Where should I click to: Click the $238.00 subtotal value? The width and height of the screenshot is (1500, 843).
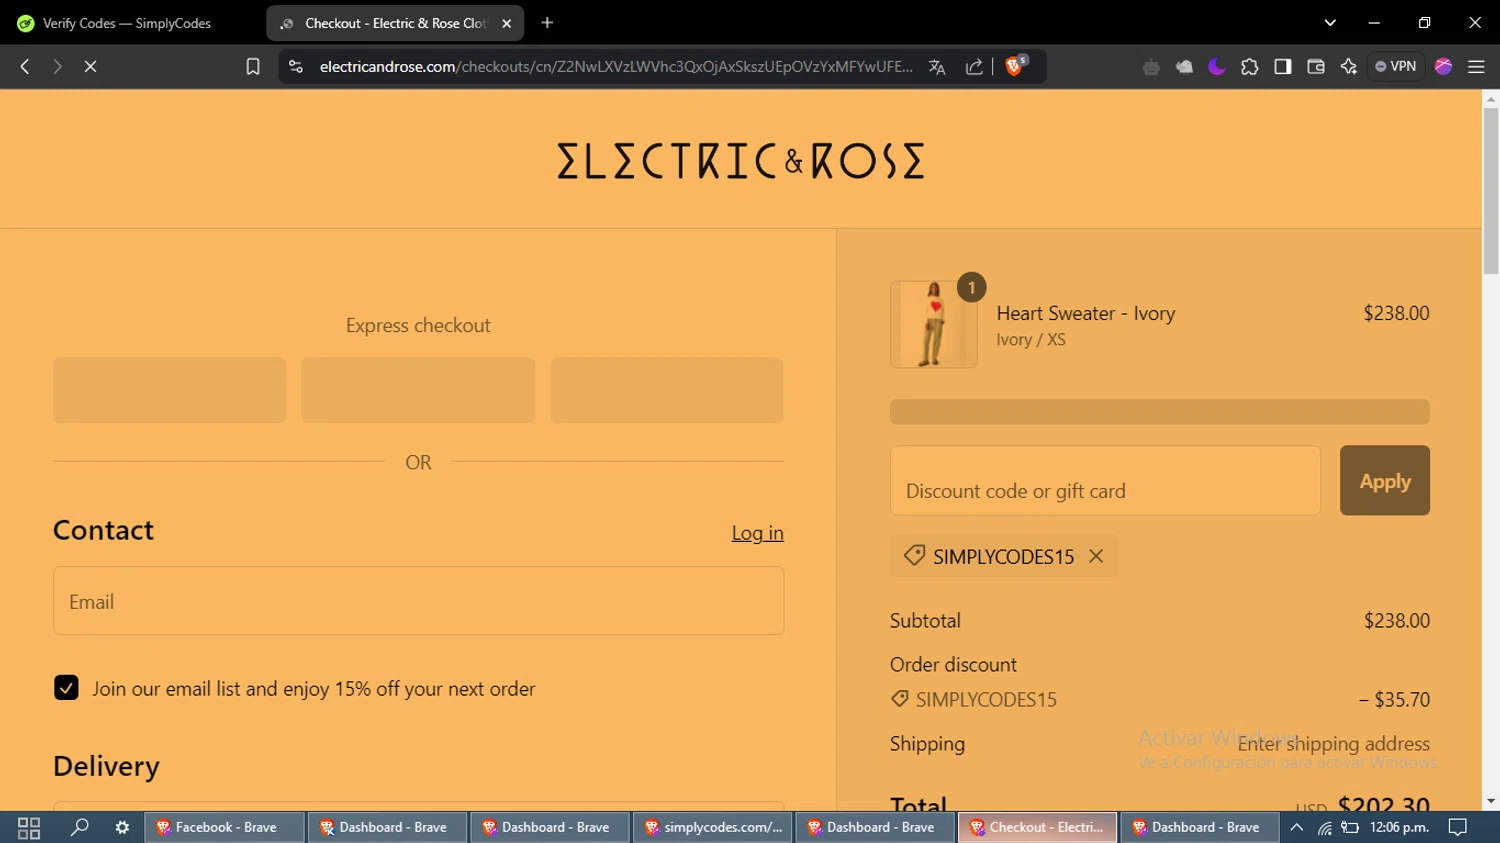pyautogui.click(x=1396, y=621)
